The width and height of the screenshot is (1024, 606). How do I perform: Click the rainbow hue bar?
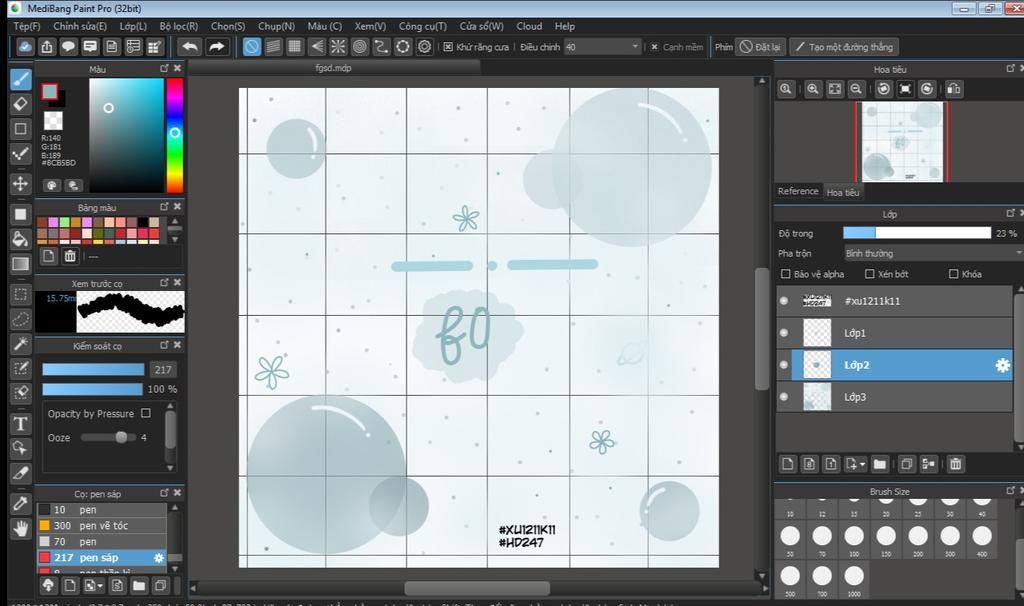click(x=174, y=135)
